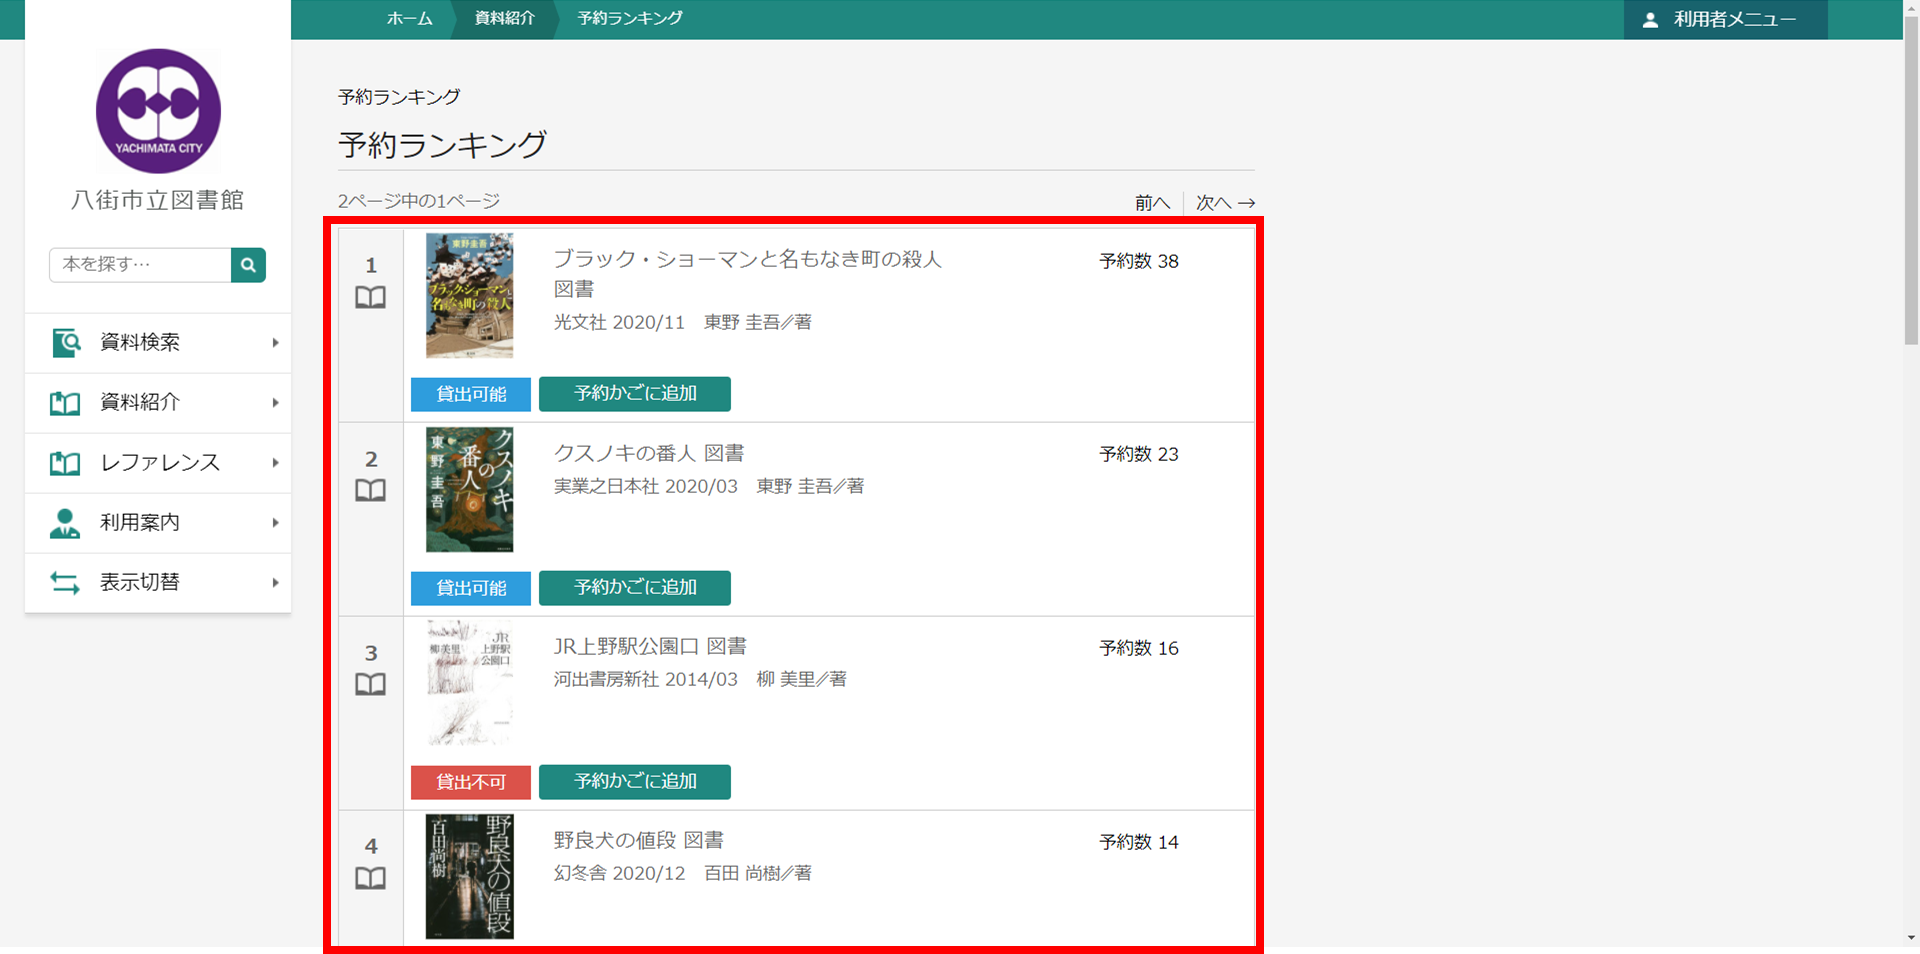
Task: Open title ブラック・ショーマンと名もなき町の殺人
Action: click(x=748, y=259)
